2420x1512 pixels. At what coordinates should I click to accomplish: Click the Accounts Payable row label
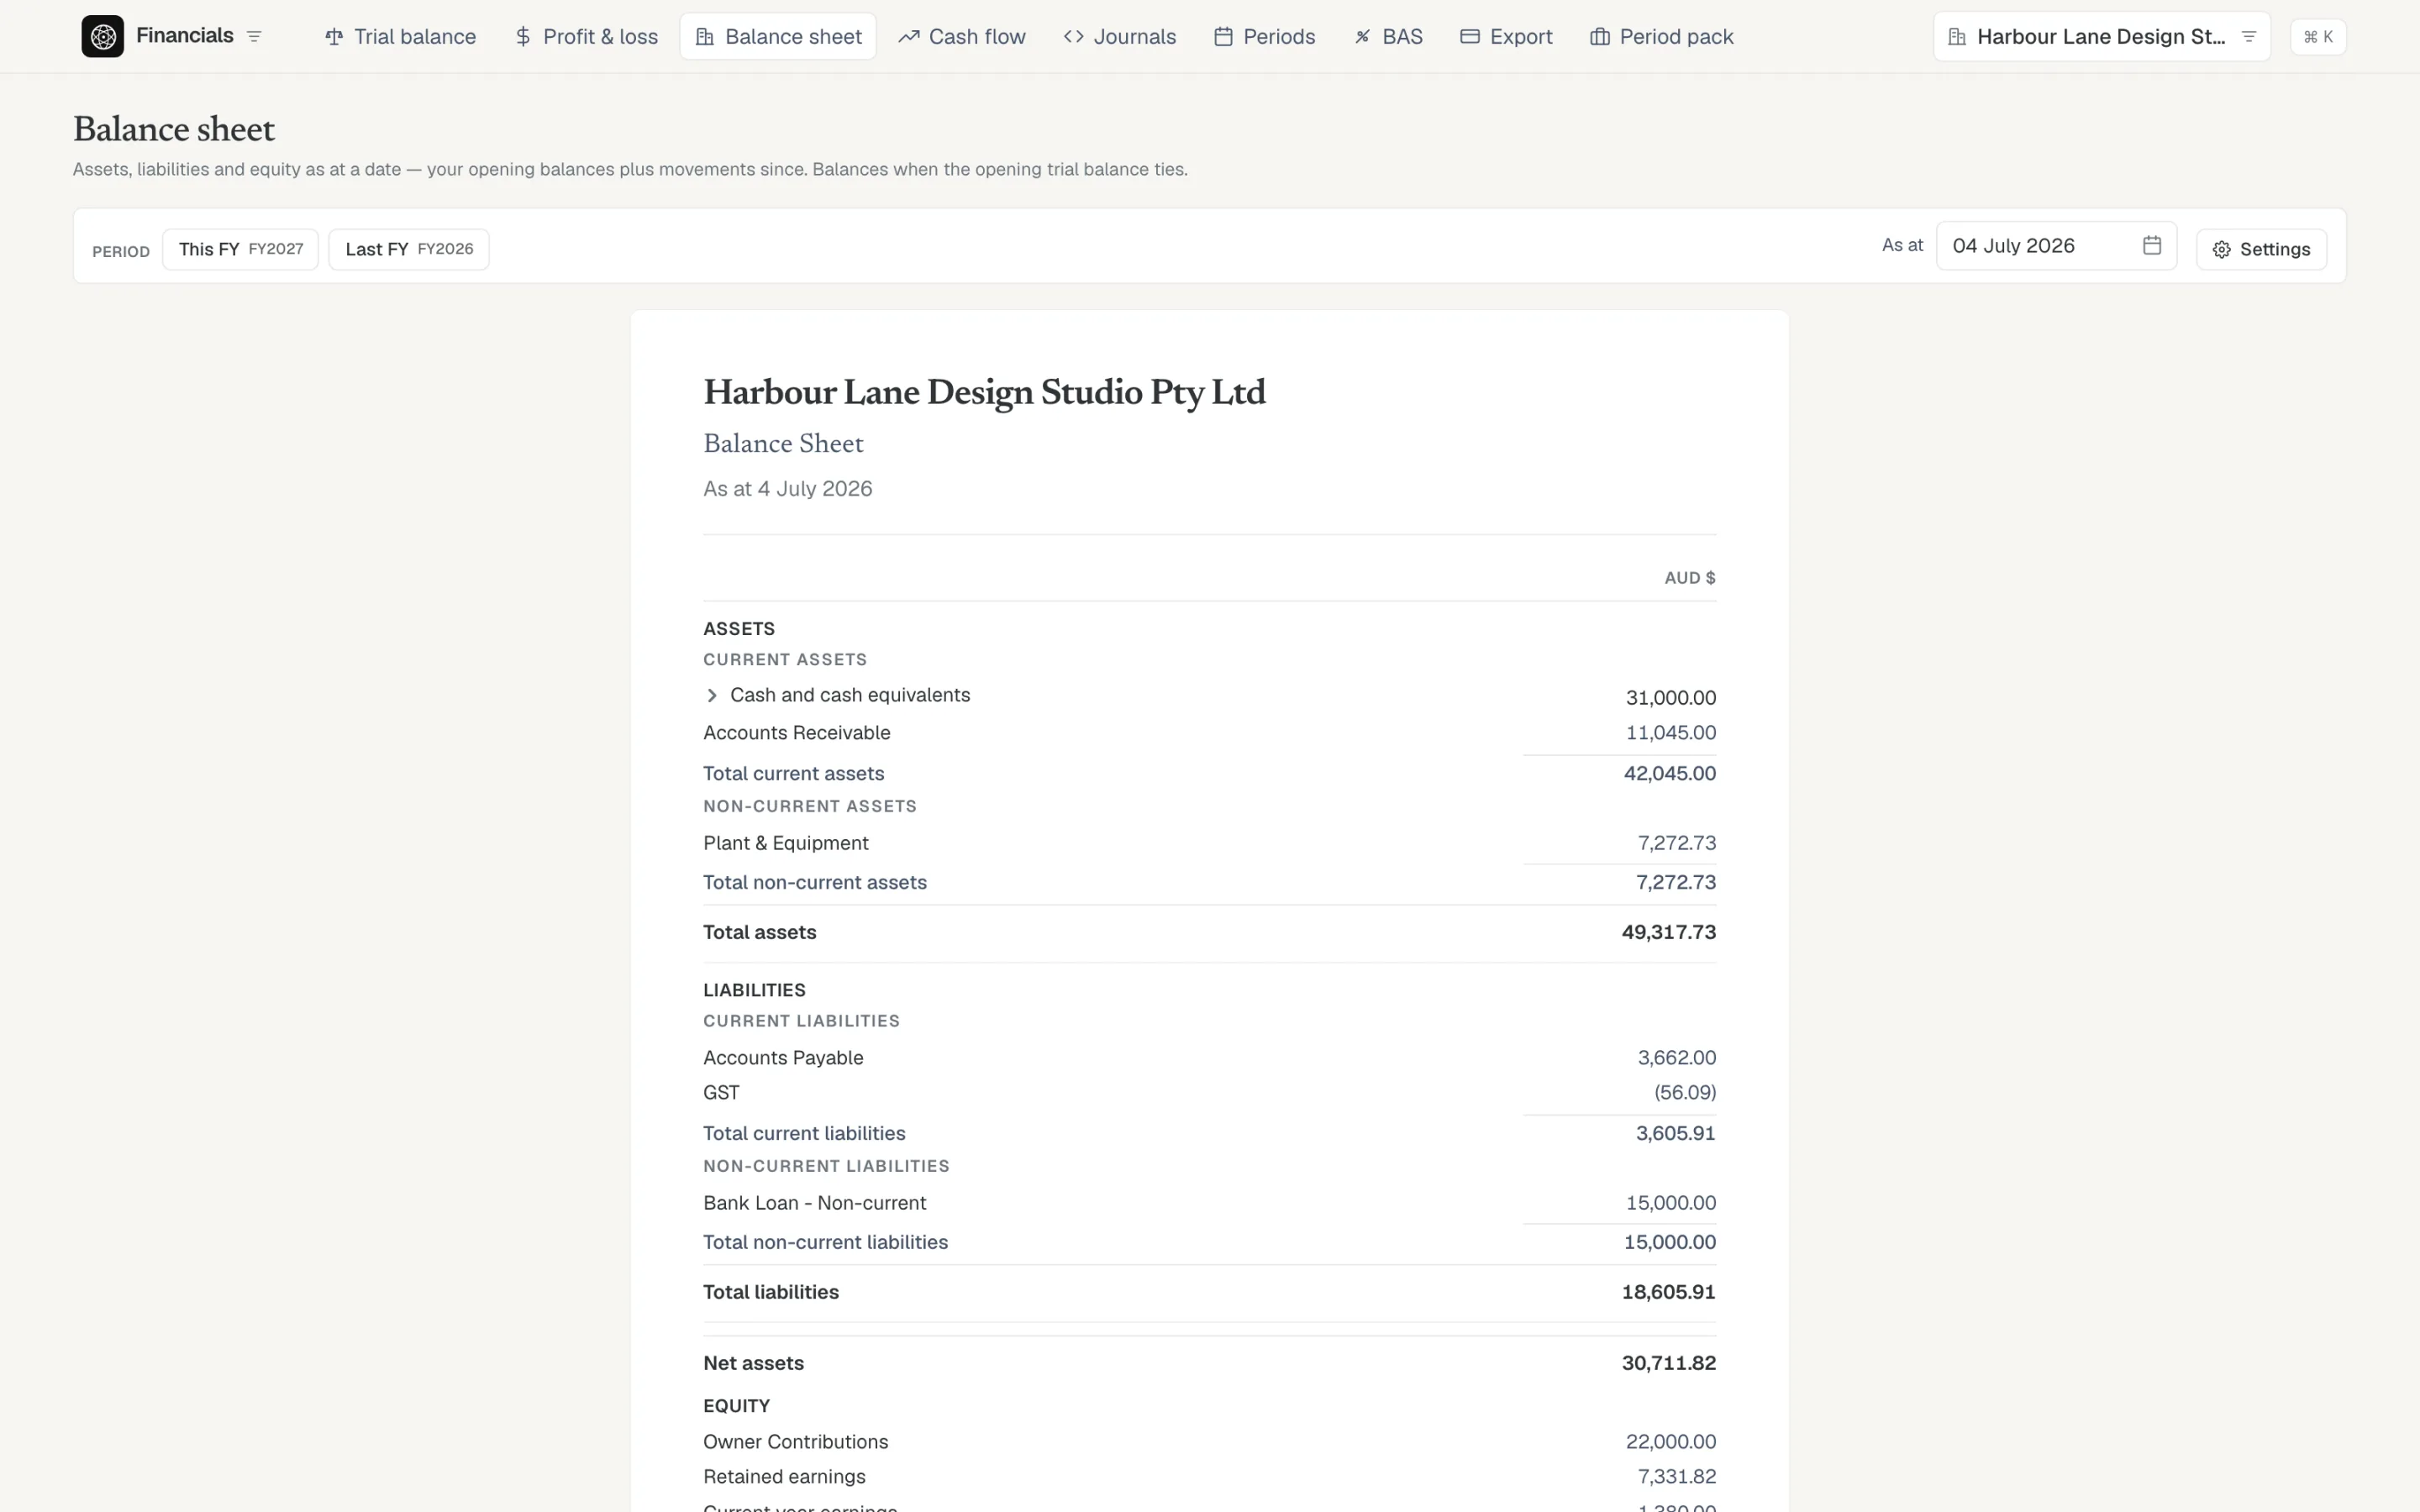pyautogui.click(x=783, y=1058)
